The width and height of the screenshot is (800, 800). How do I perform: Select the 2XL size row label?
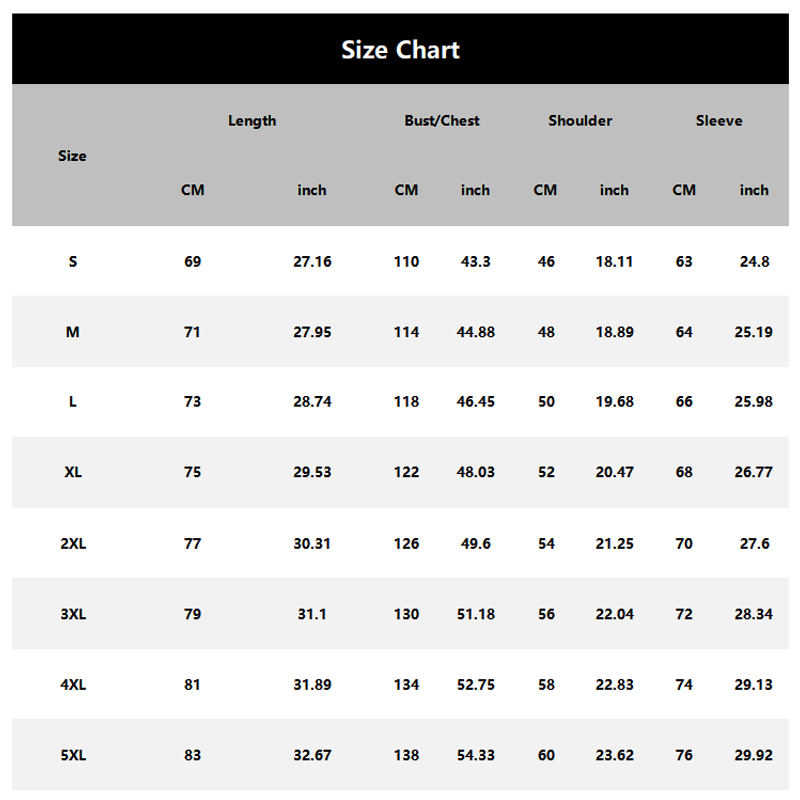click(72, 544)
